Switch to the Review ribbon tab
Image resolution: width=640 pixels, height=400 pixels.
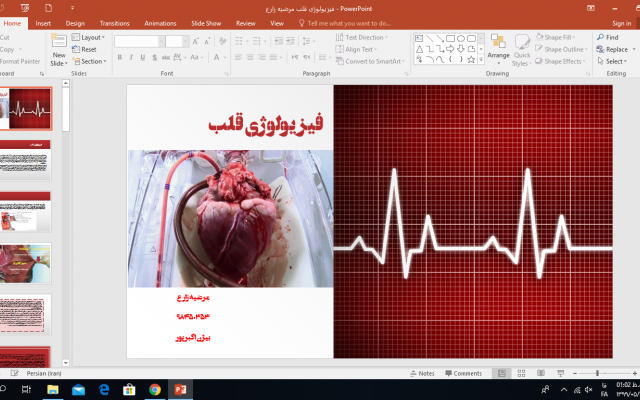coord(246,23)
